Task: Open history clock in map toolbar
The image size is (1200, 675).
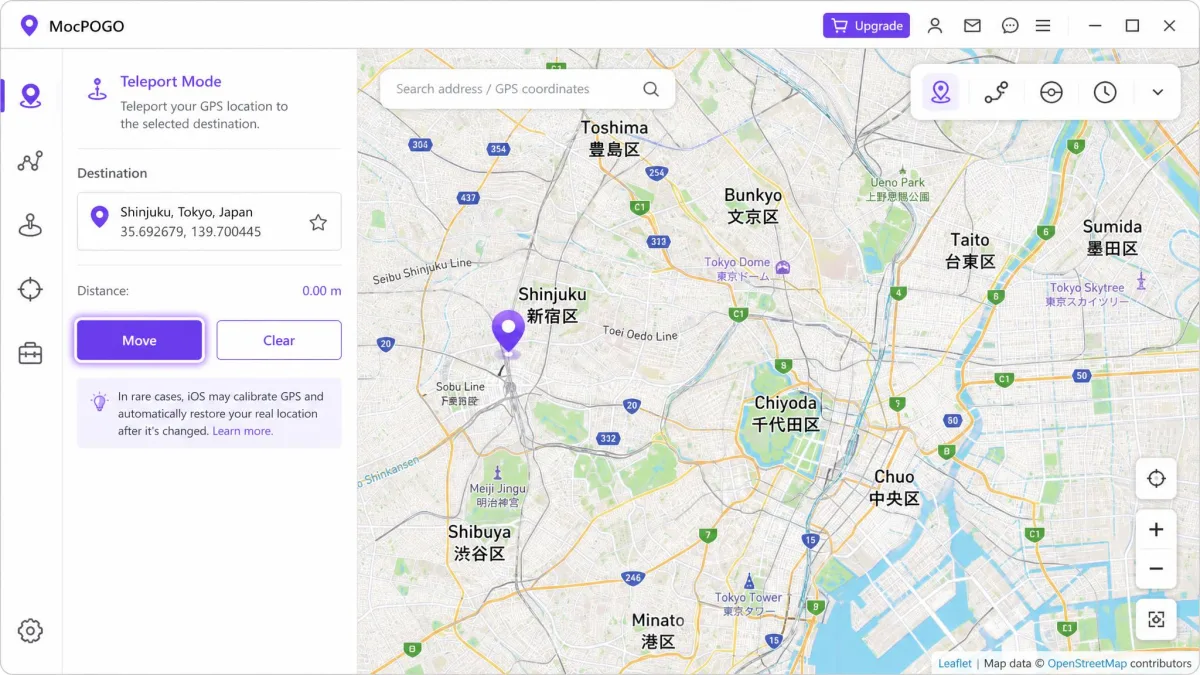Action: [1105, 92]
